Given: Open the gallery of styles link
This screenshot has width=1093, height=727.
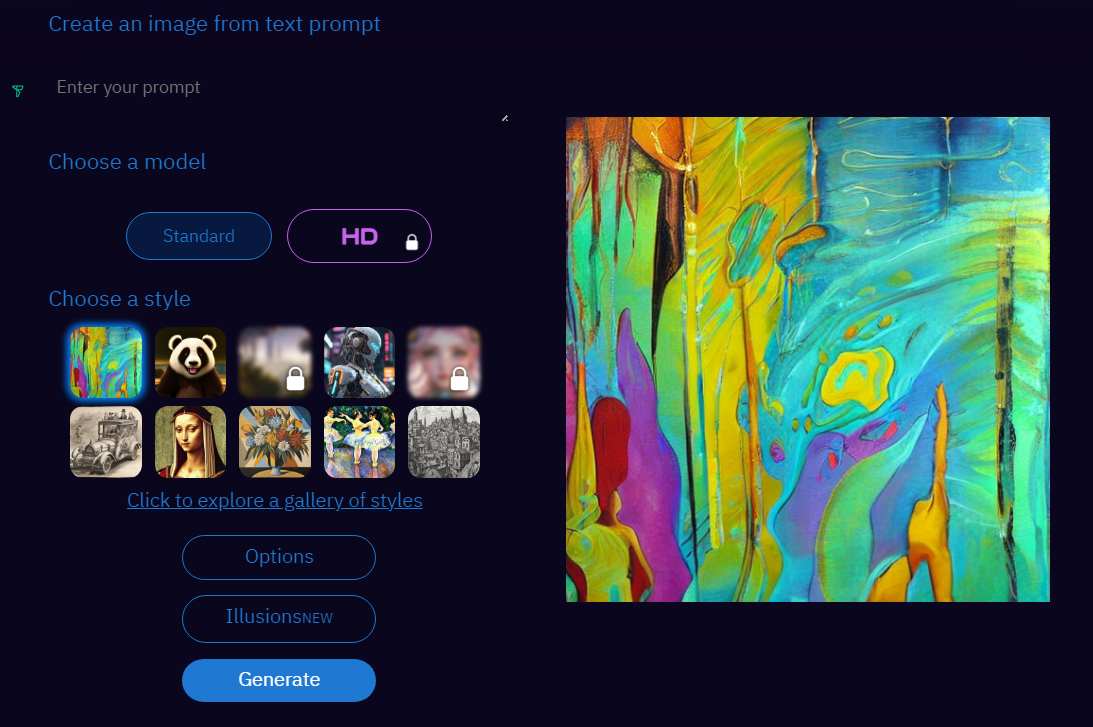Looking at the screenshot, I should coord(275,500).
